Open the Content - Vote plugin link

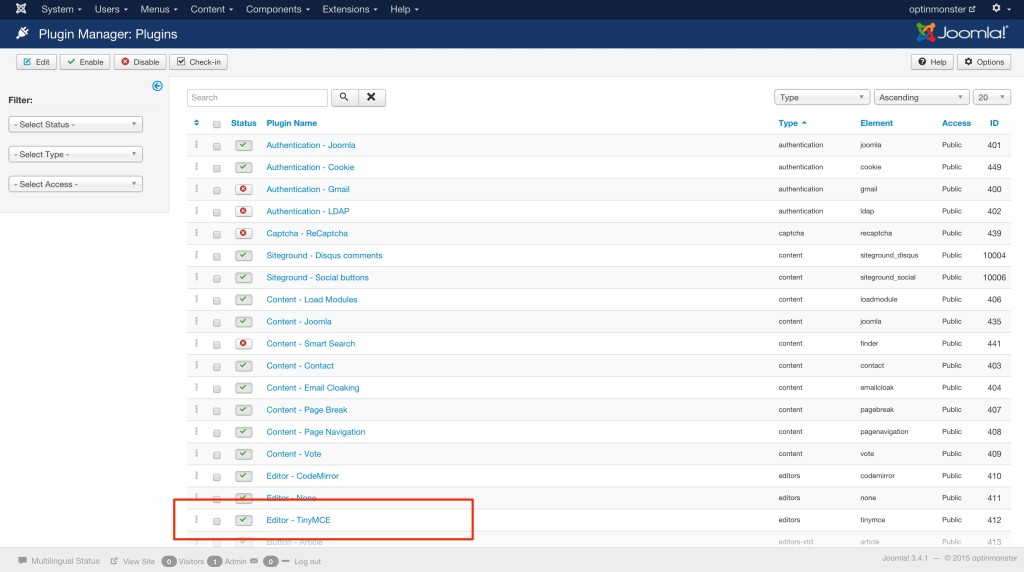coord(294,454)
